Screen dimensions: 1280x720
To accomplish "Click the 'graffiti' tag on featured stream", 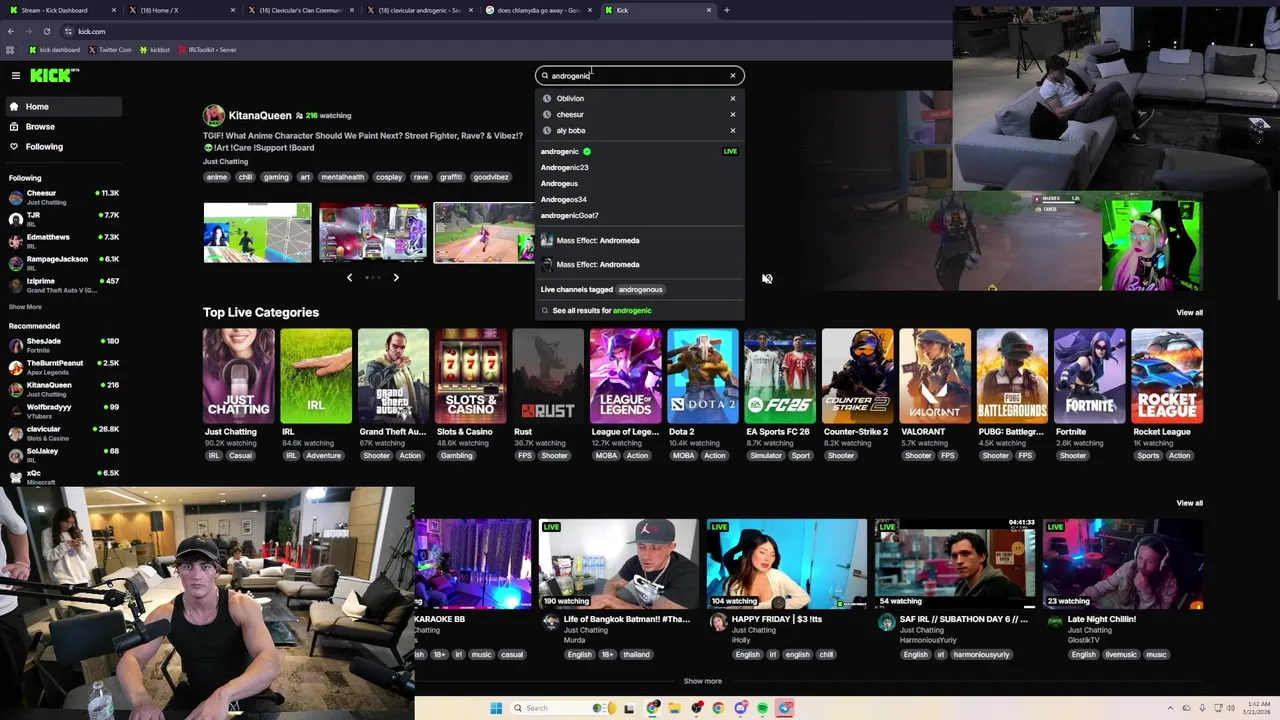I will pyautogui.click(x=451, y=177).
